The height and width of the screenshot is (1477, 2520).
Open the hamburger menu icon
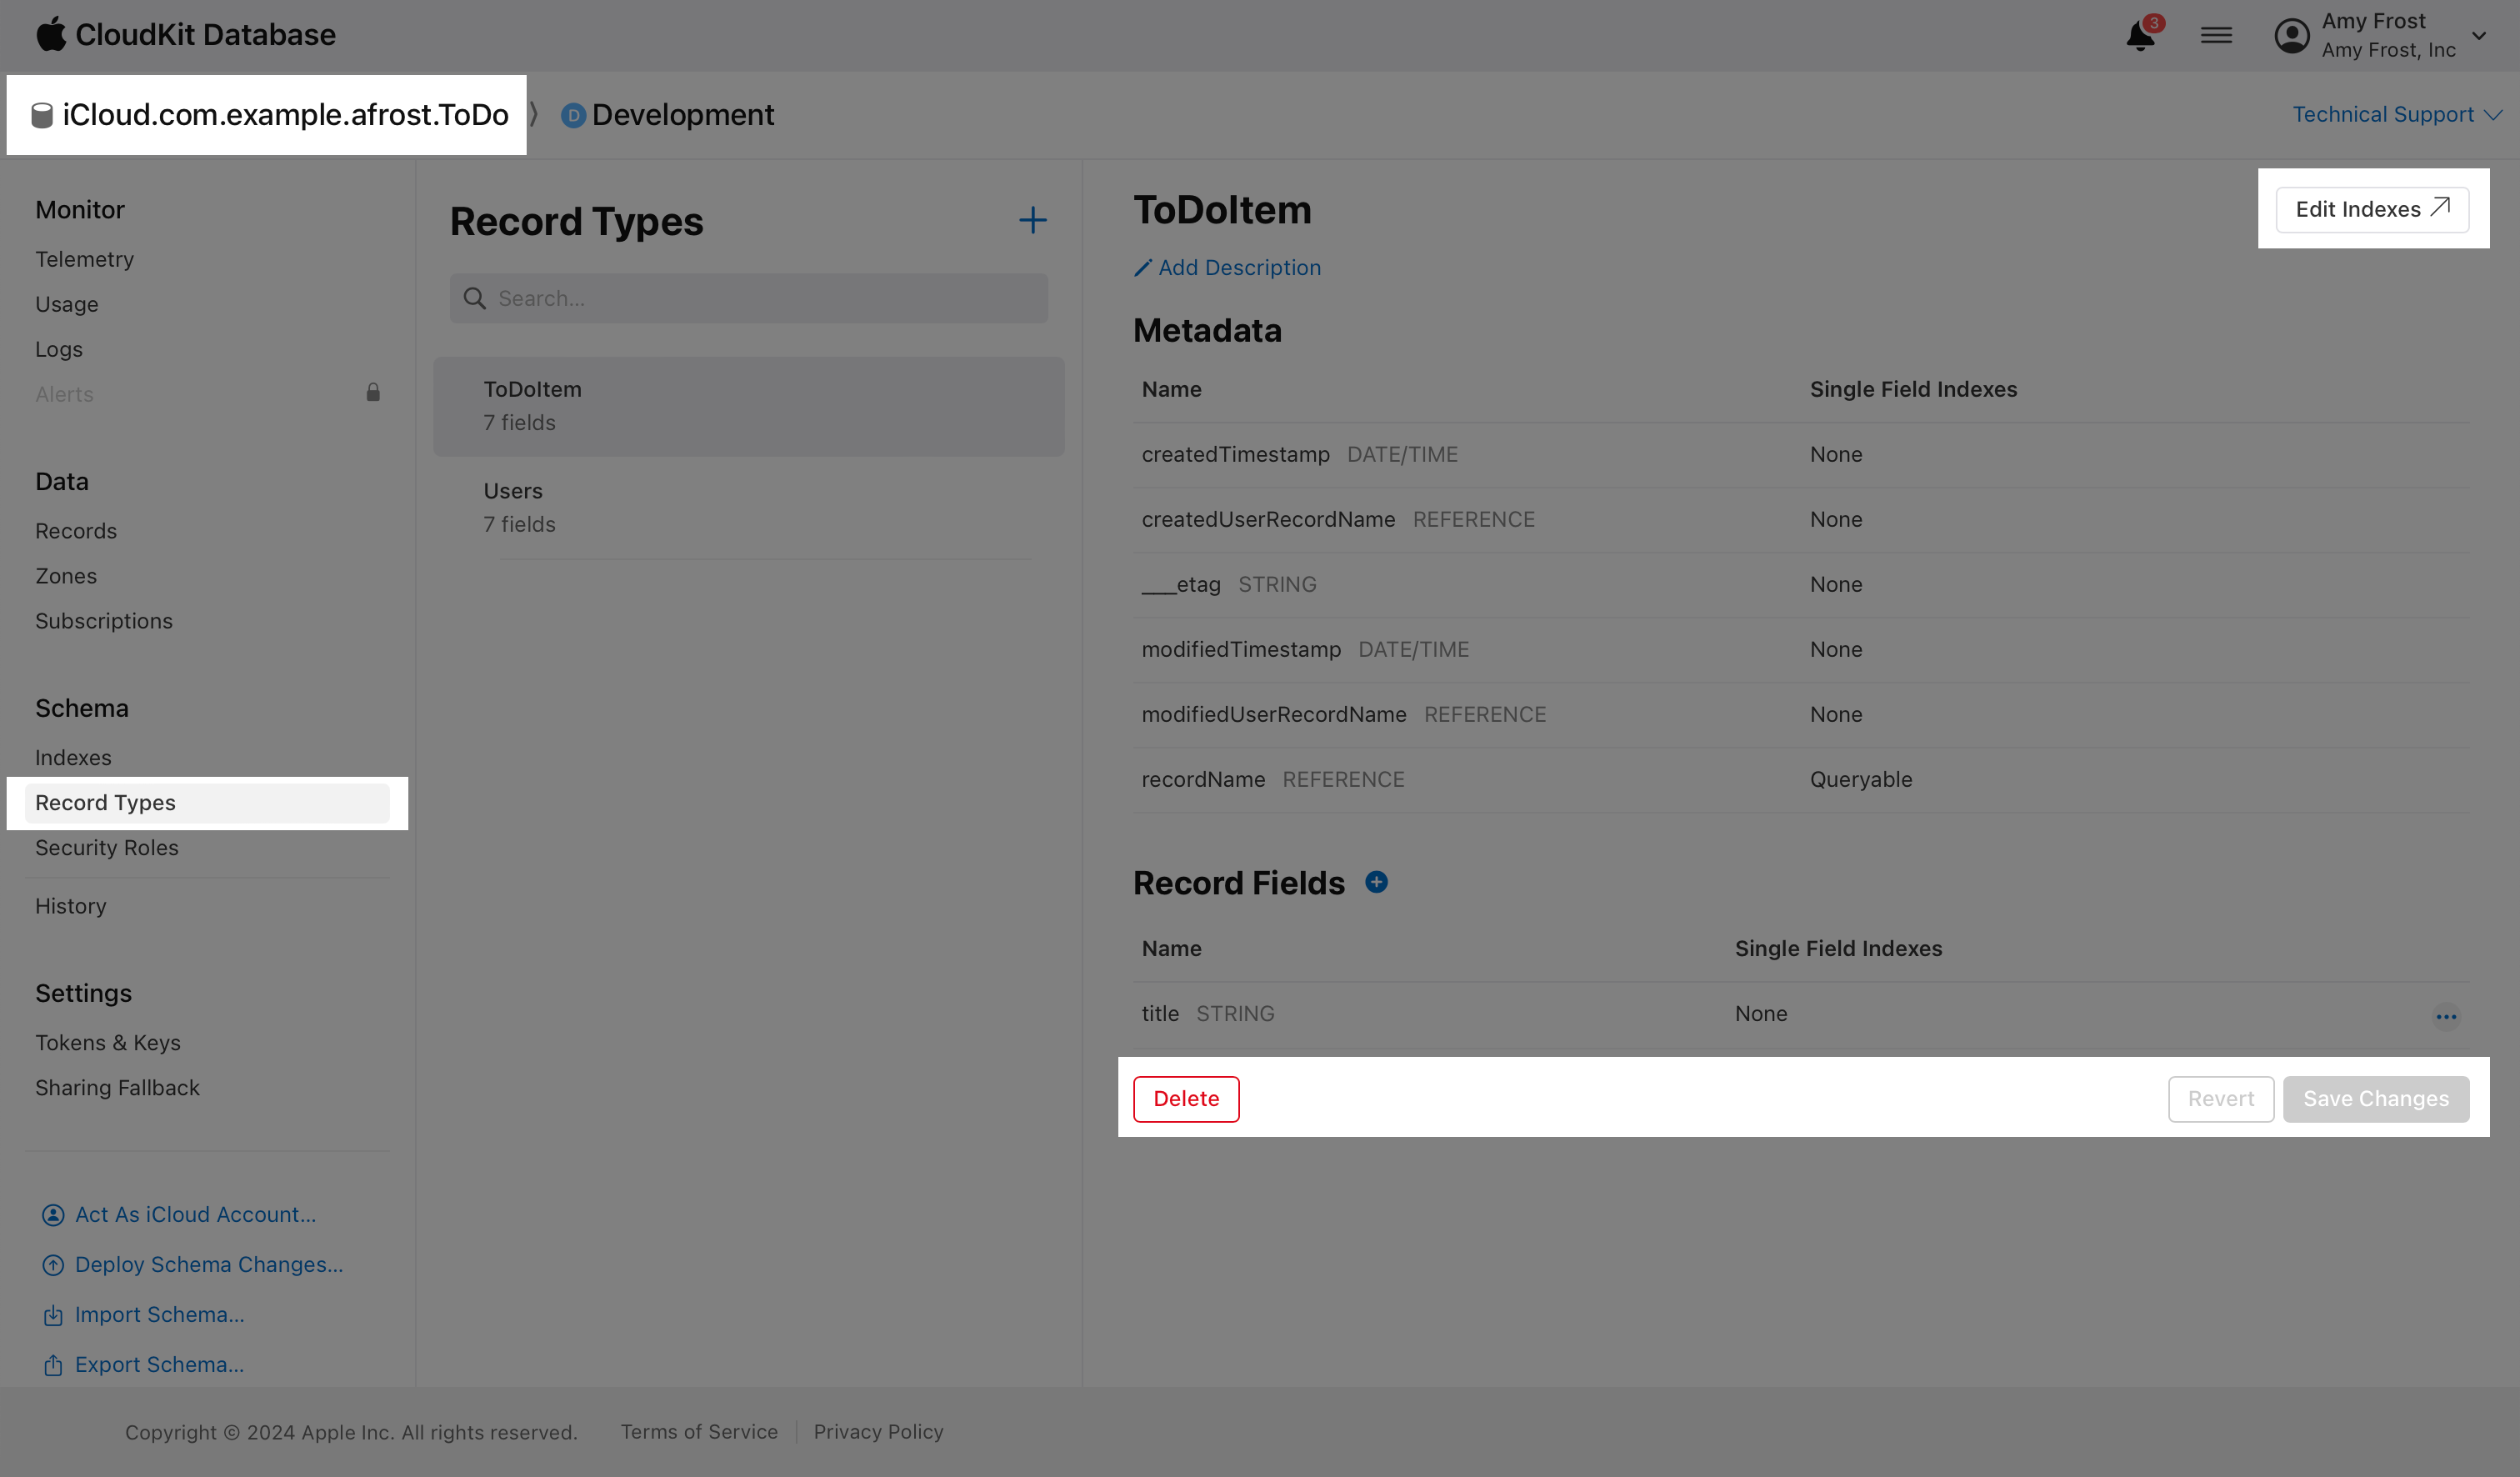(2216, 34)
